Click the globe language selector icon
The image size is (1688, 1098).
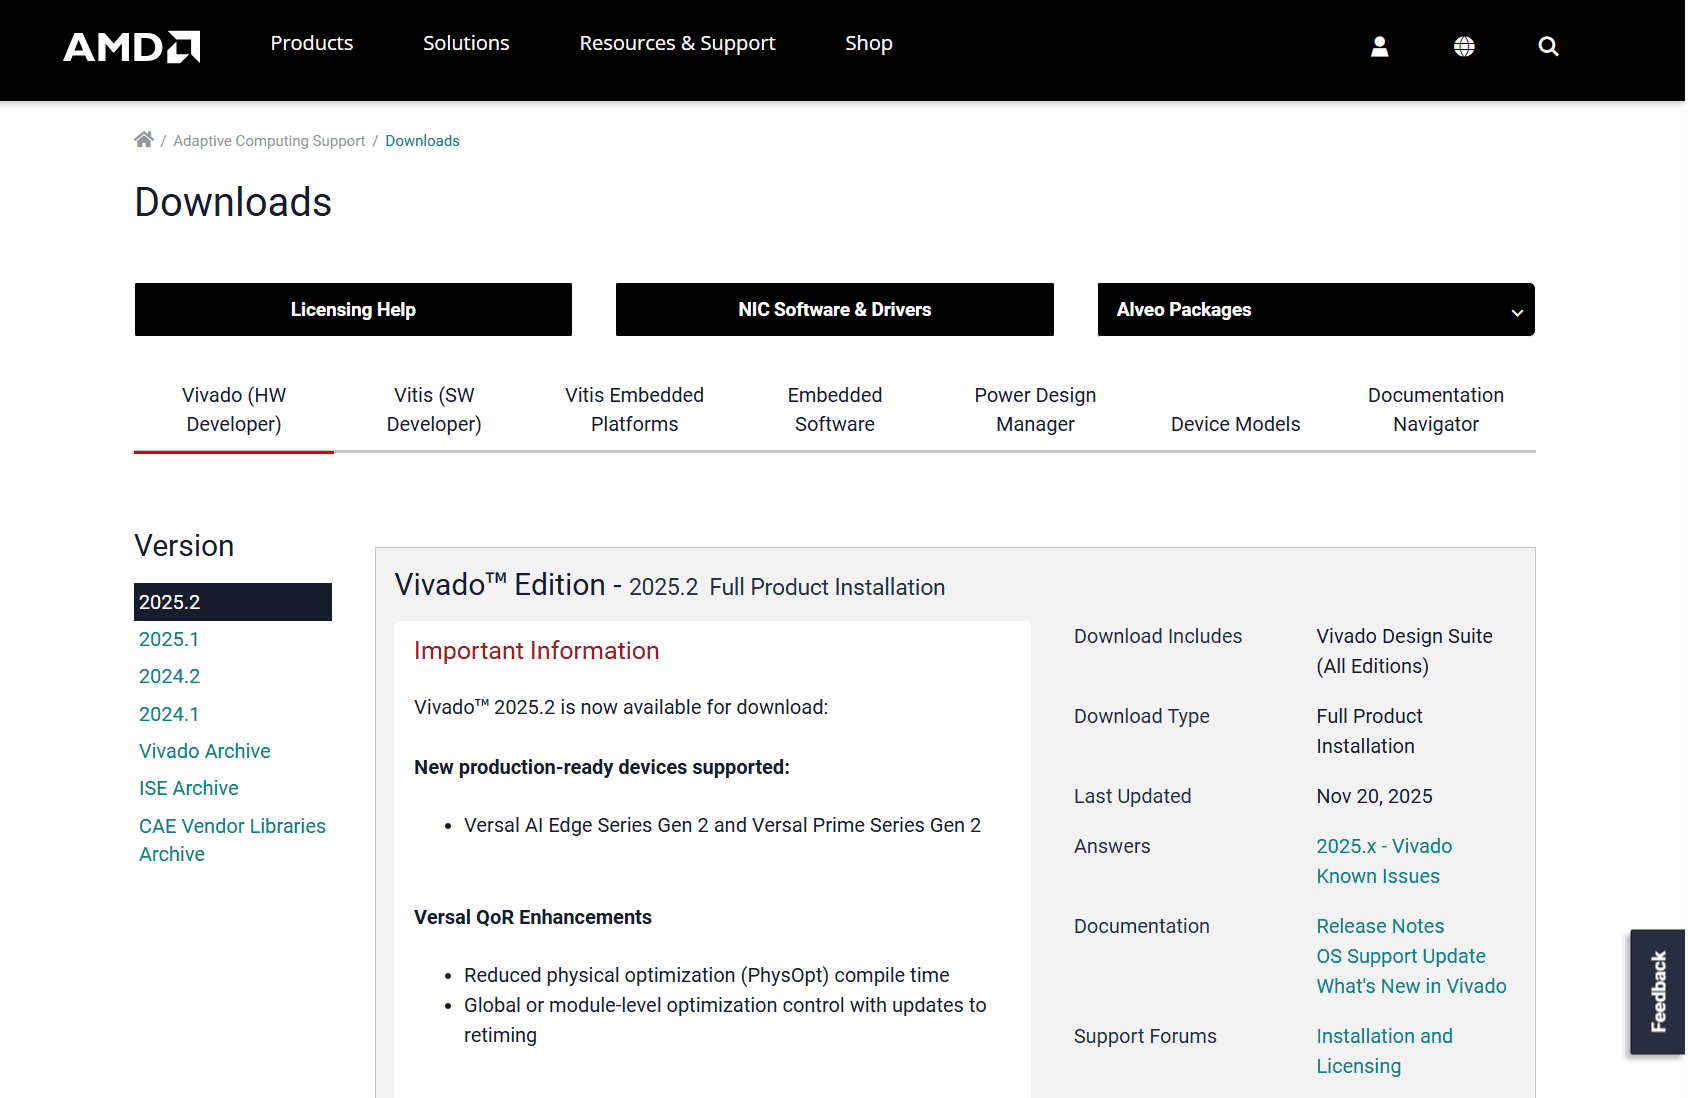1464,46
